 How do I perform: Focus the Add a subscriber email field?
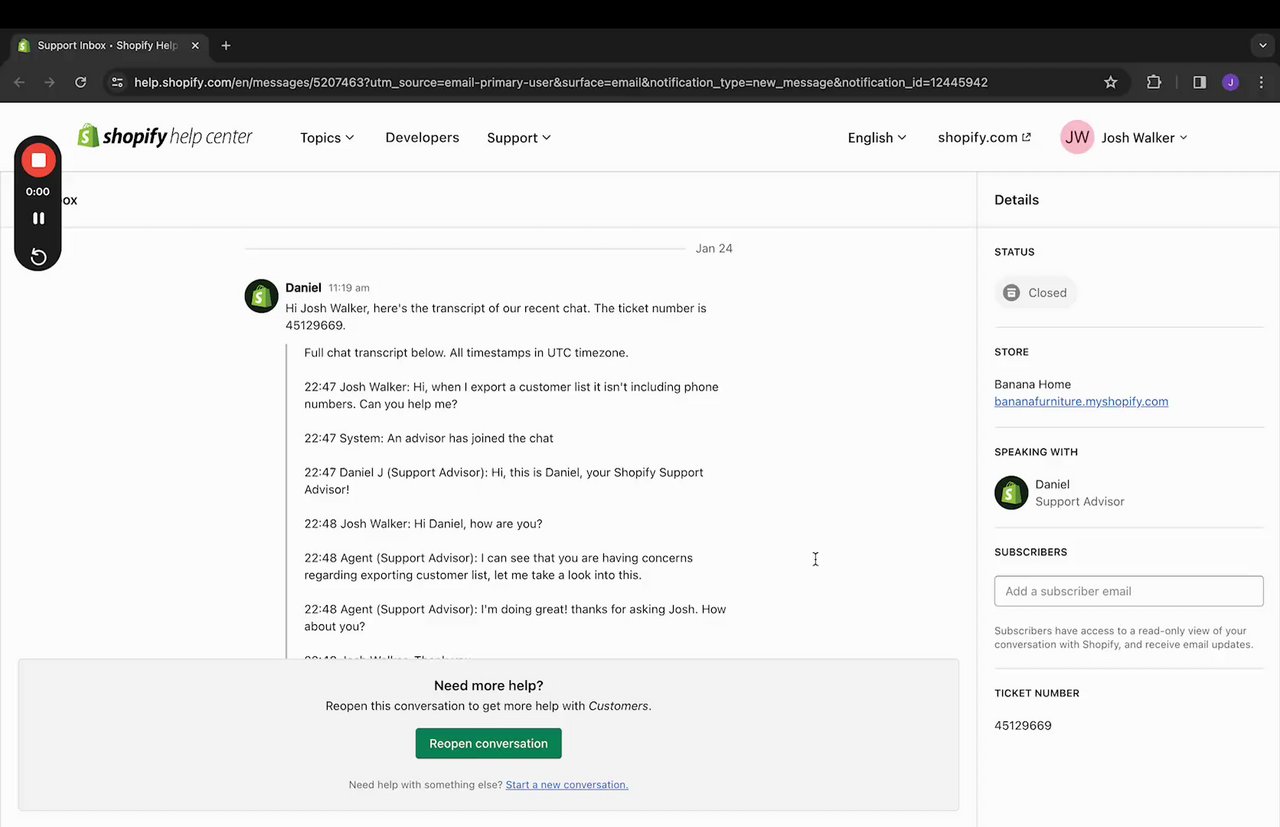pos(1128,591)
